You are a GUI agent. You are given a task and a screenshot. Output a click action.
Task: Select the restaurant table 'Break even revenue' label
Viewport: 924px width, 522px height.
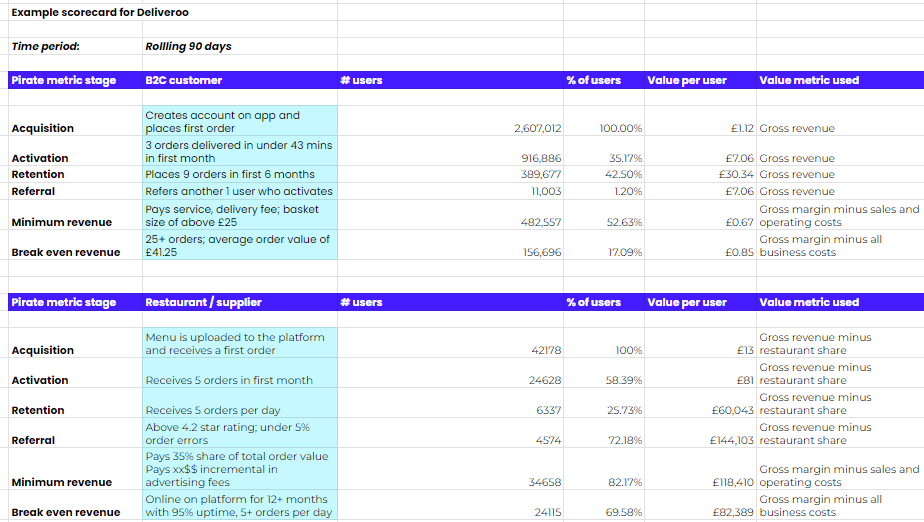coord(75,506)
